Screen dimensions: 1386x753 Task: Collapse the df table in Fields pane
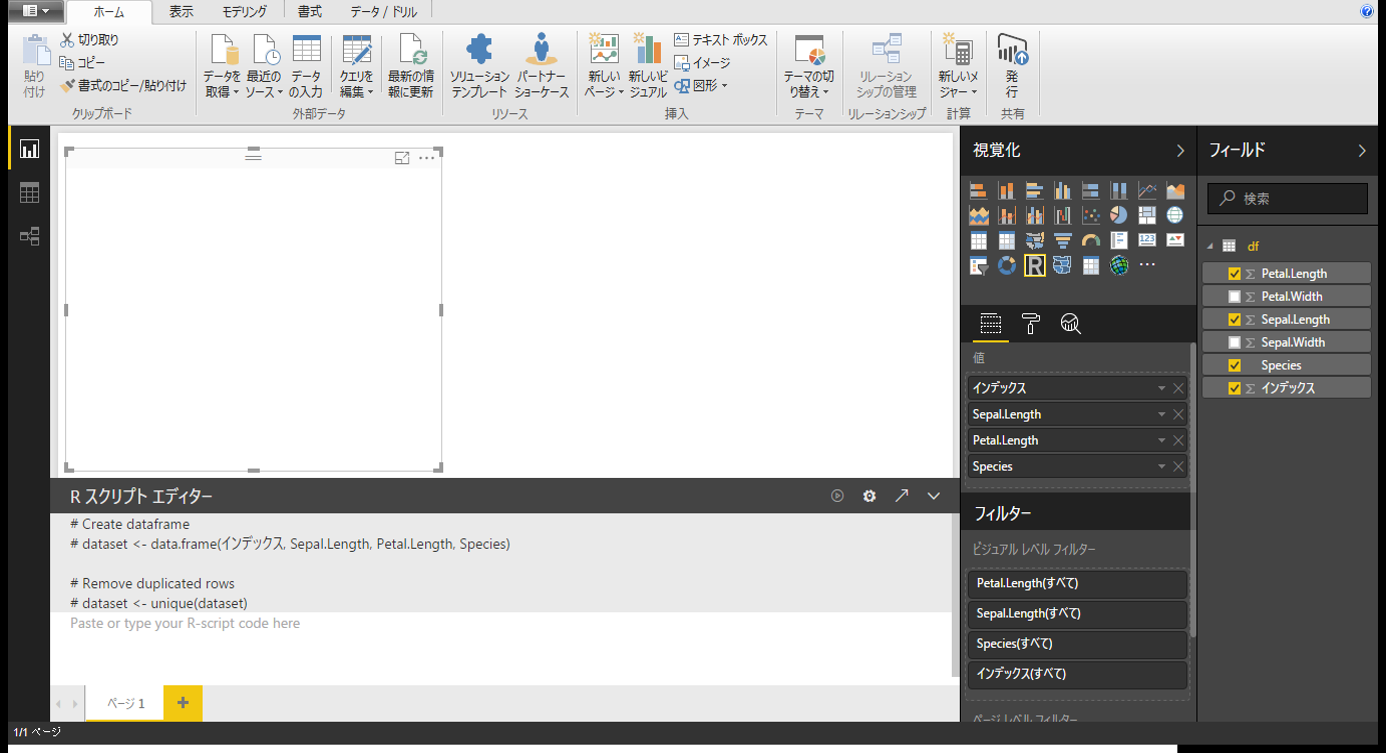pyautogui.click(x=1210, y=245)
